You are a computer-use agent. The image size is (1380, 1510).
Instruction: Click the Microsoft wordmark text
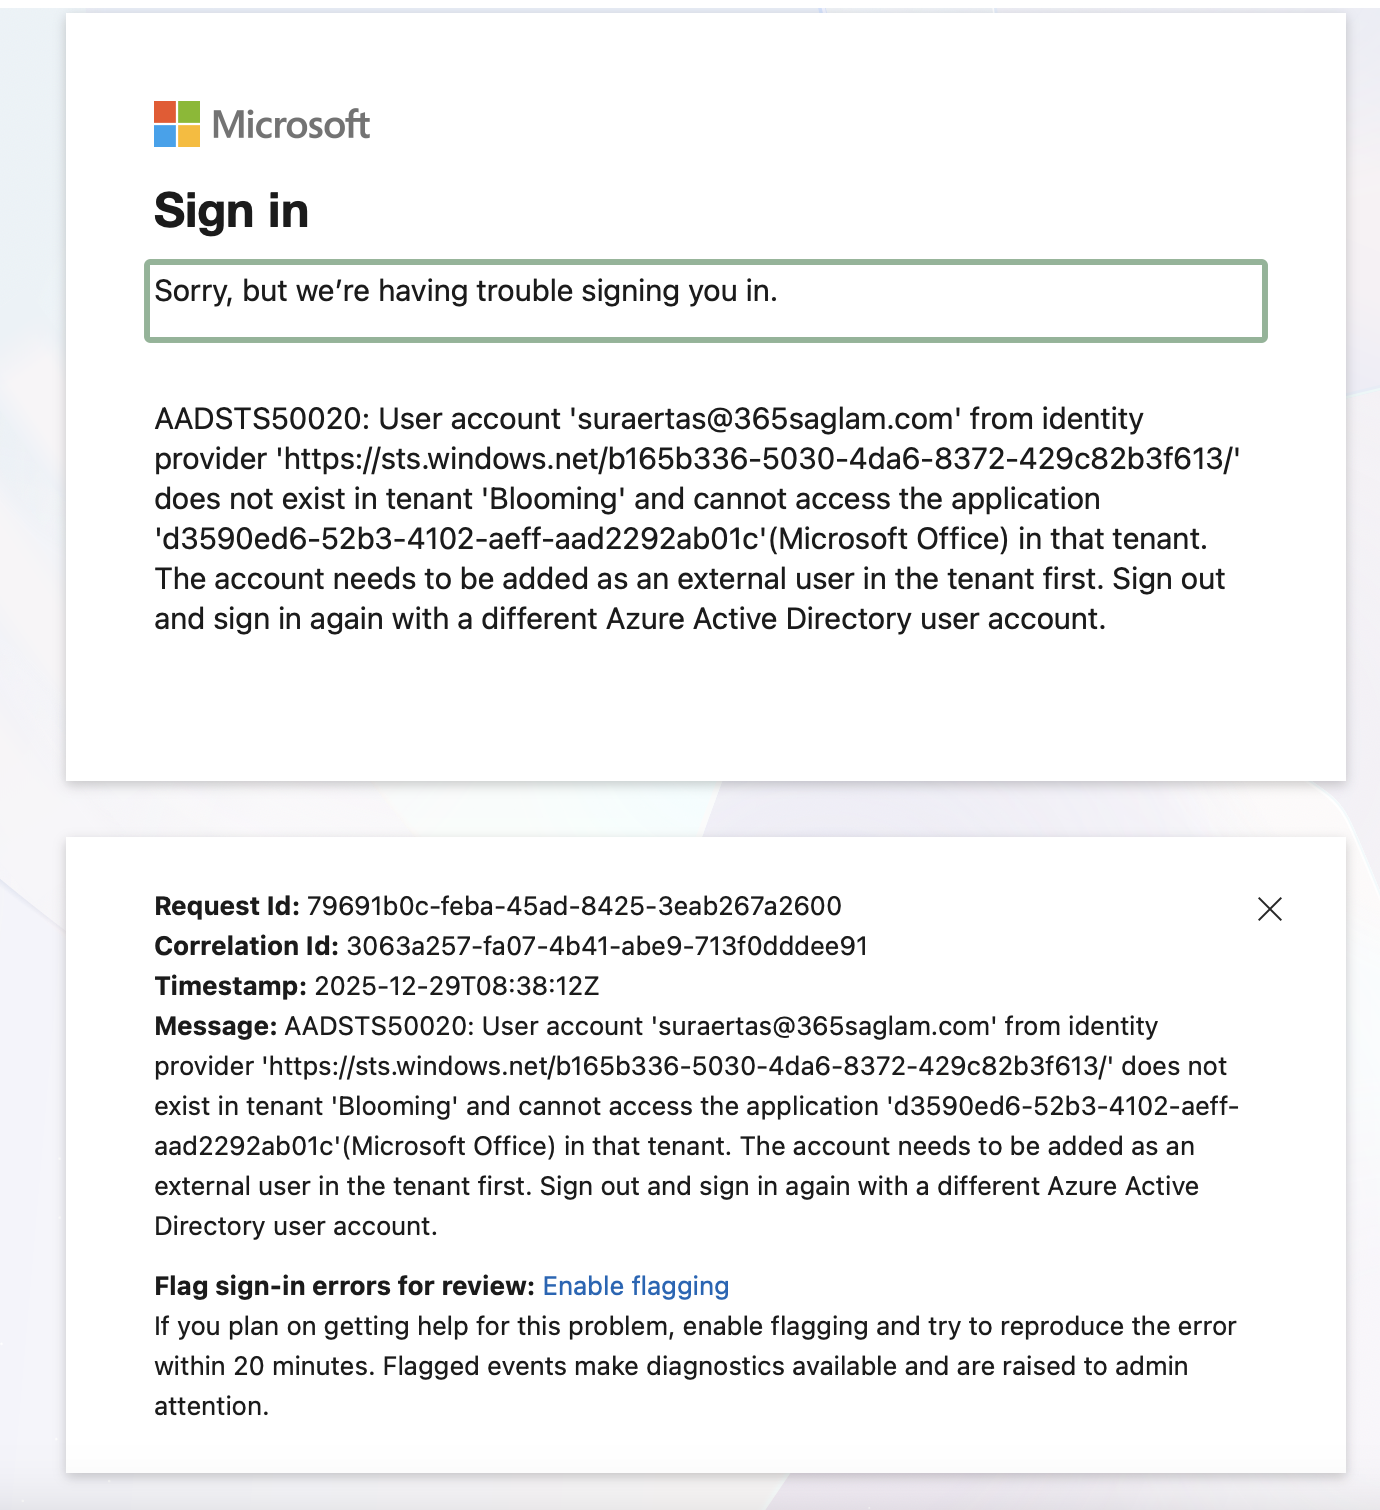[291, 125]
